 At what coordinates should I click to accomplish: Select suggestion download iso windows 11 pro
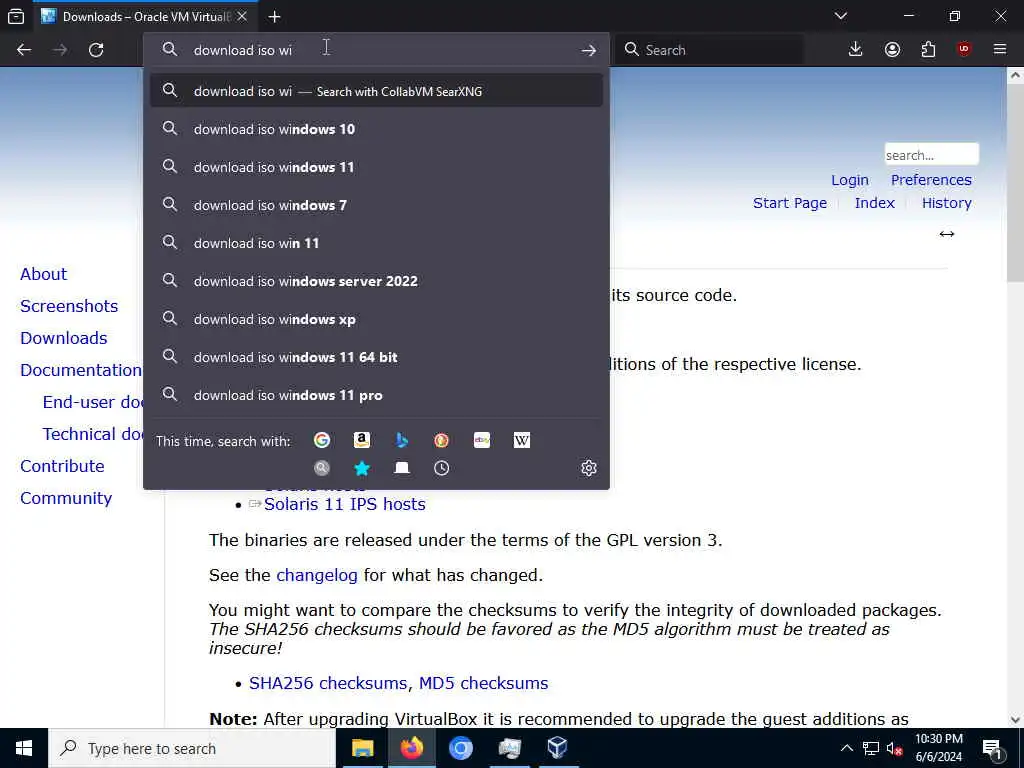coord(376,394)
